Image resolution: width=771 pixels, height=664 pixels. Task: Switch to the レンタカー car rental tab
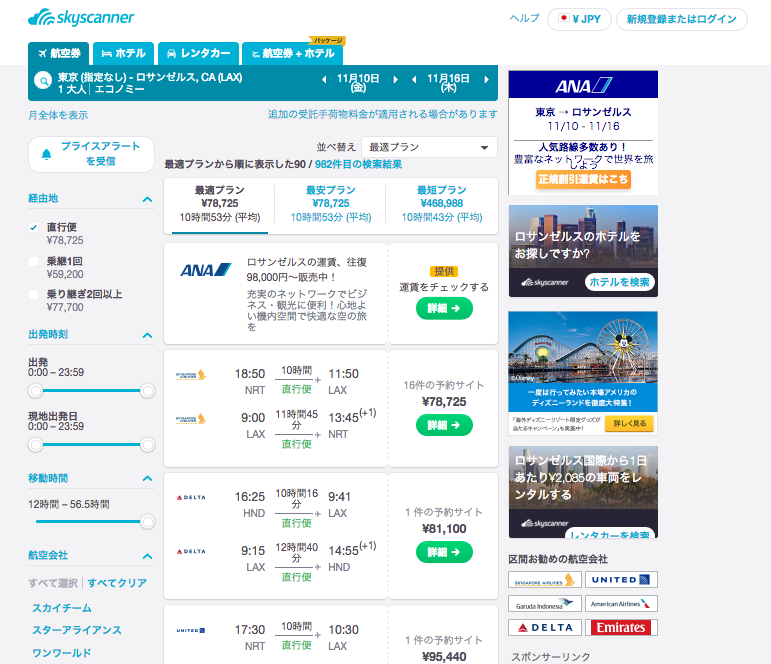(x=199, y=53)
